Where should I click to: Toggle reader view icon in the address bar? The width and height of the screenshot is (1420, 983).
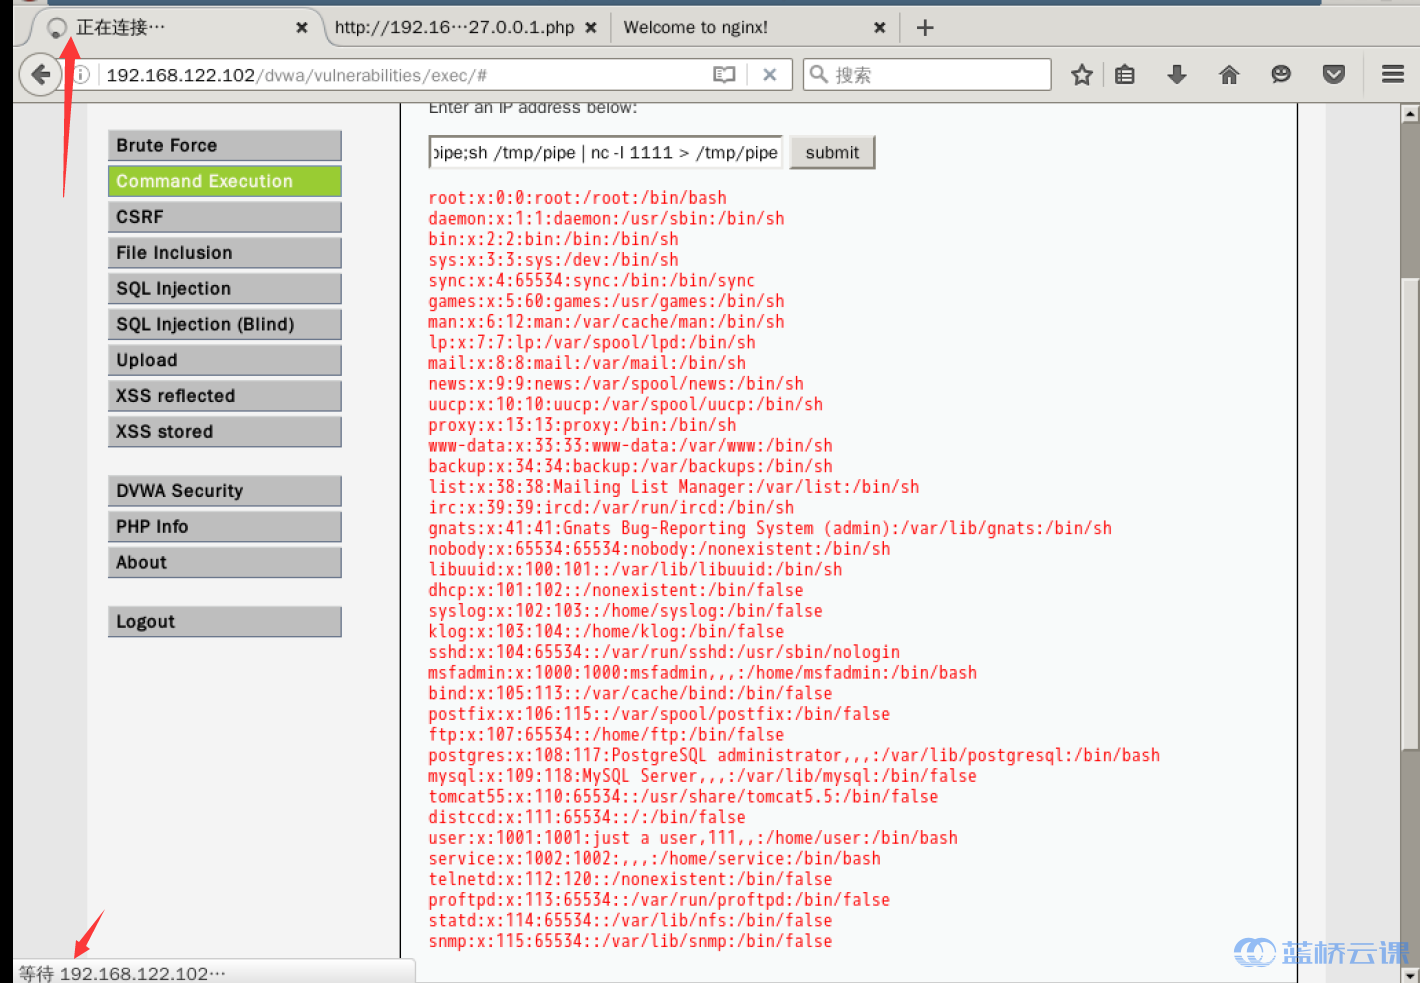coord(724,75)
